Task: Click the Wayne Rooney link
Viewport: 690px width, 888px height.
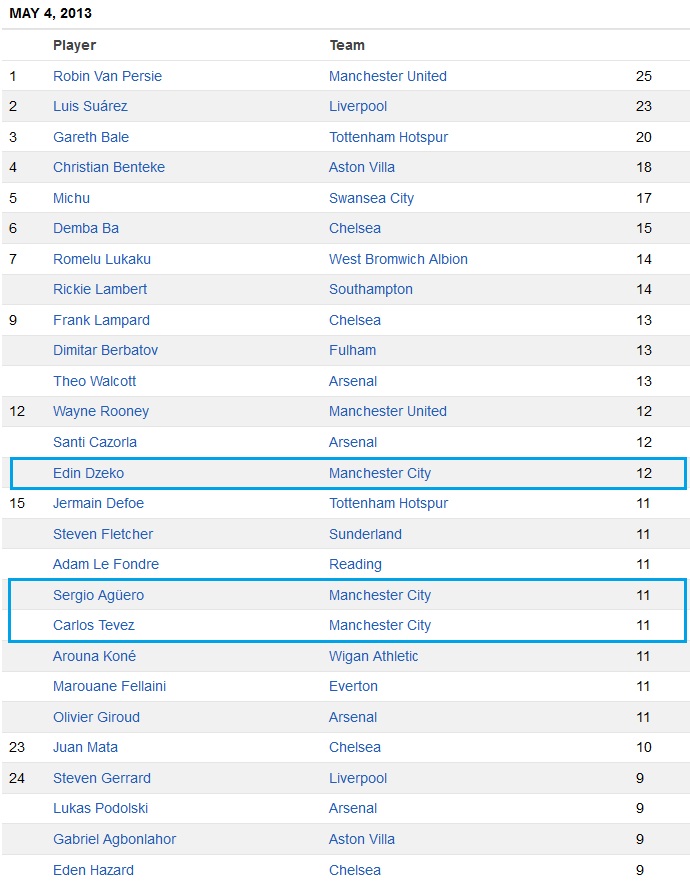Action: [101, 411]
